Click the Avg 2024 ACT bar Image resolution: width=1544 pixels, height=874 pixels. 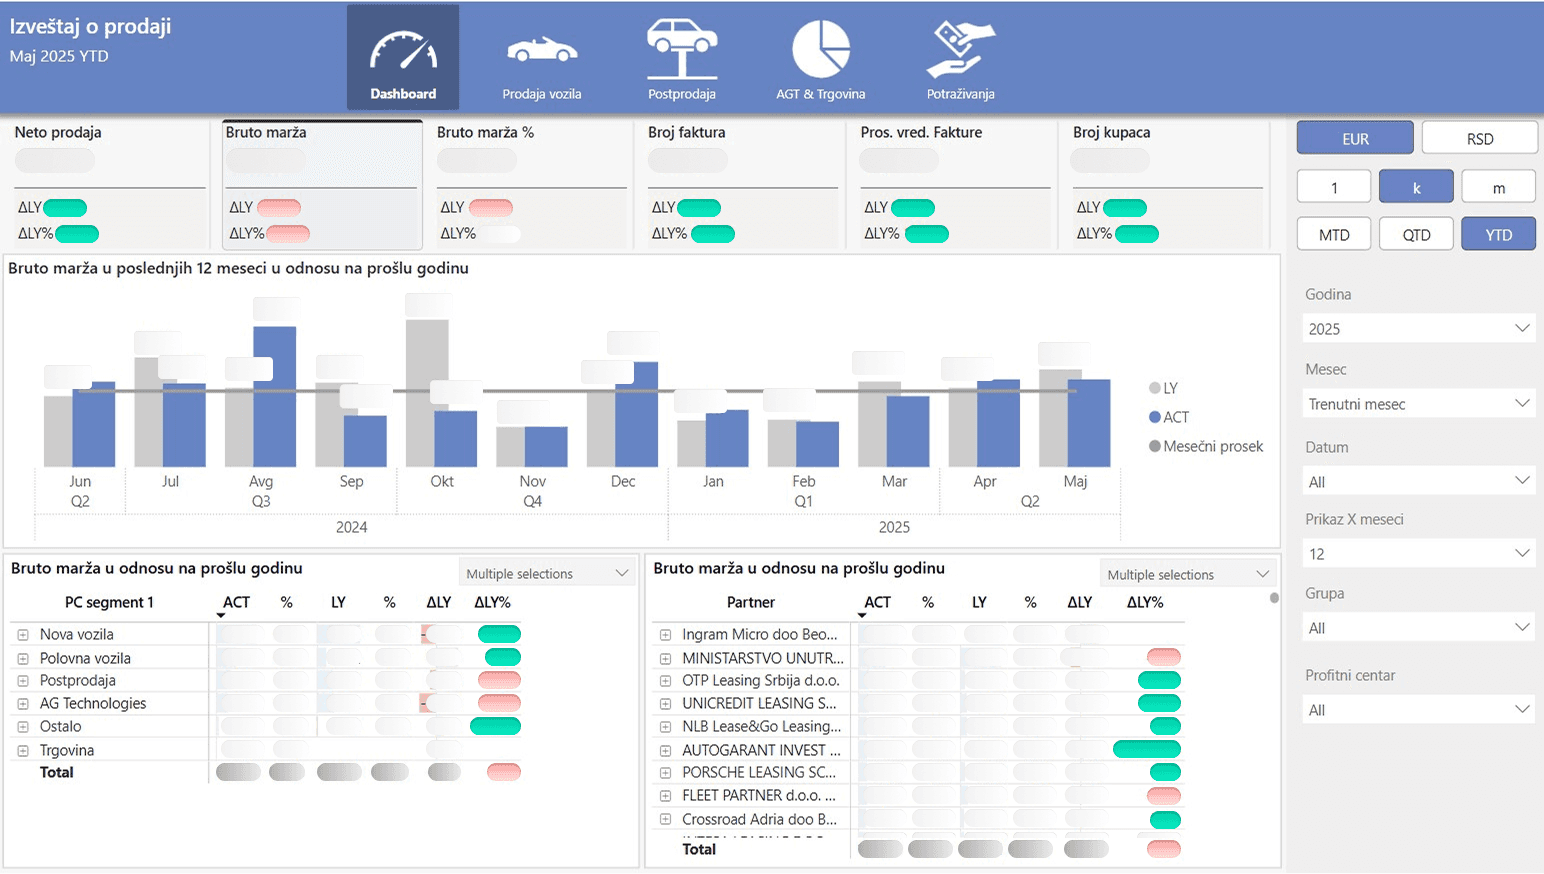pos(275,396)
